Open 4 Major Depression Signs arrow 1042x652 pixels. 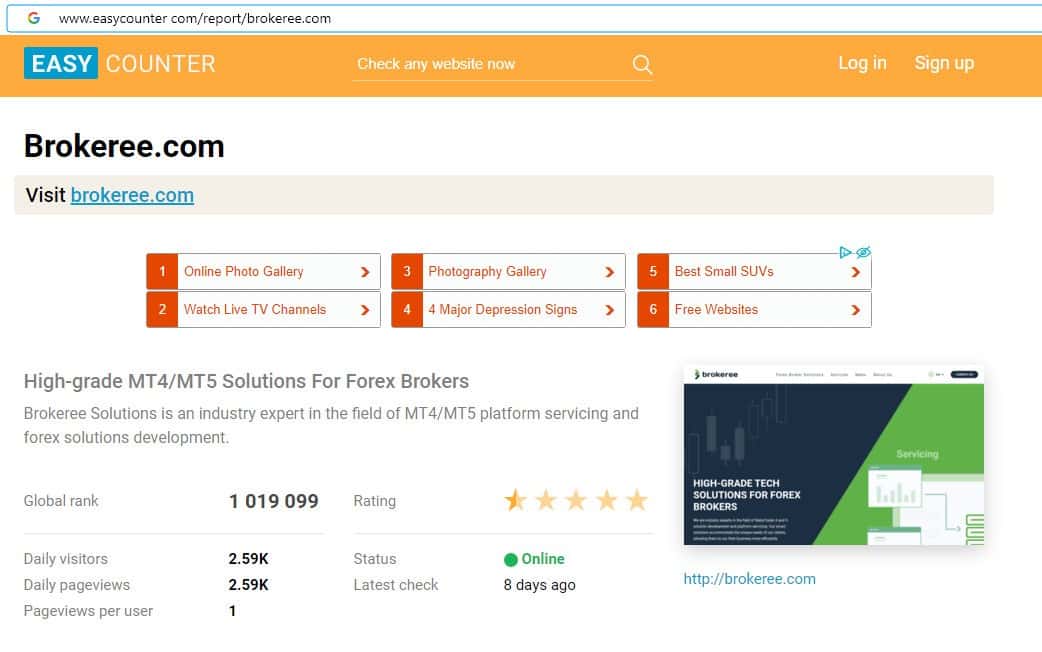point(609,310)
